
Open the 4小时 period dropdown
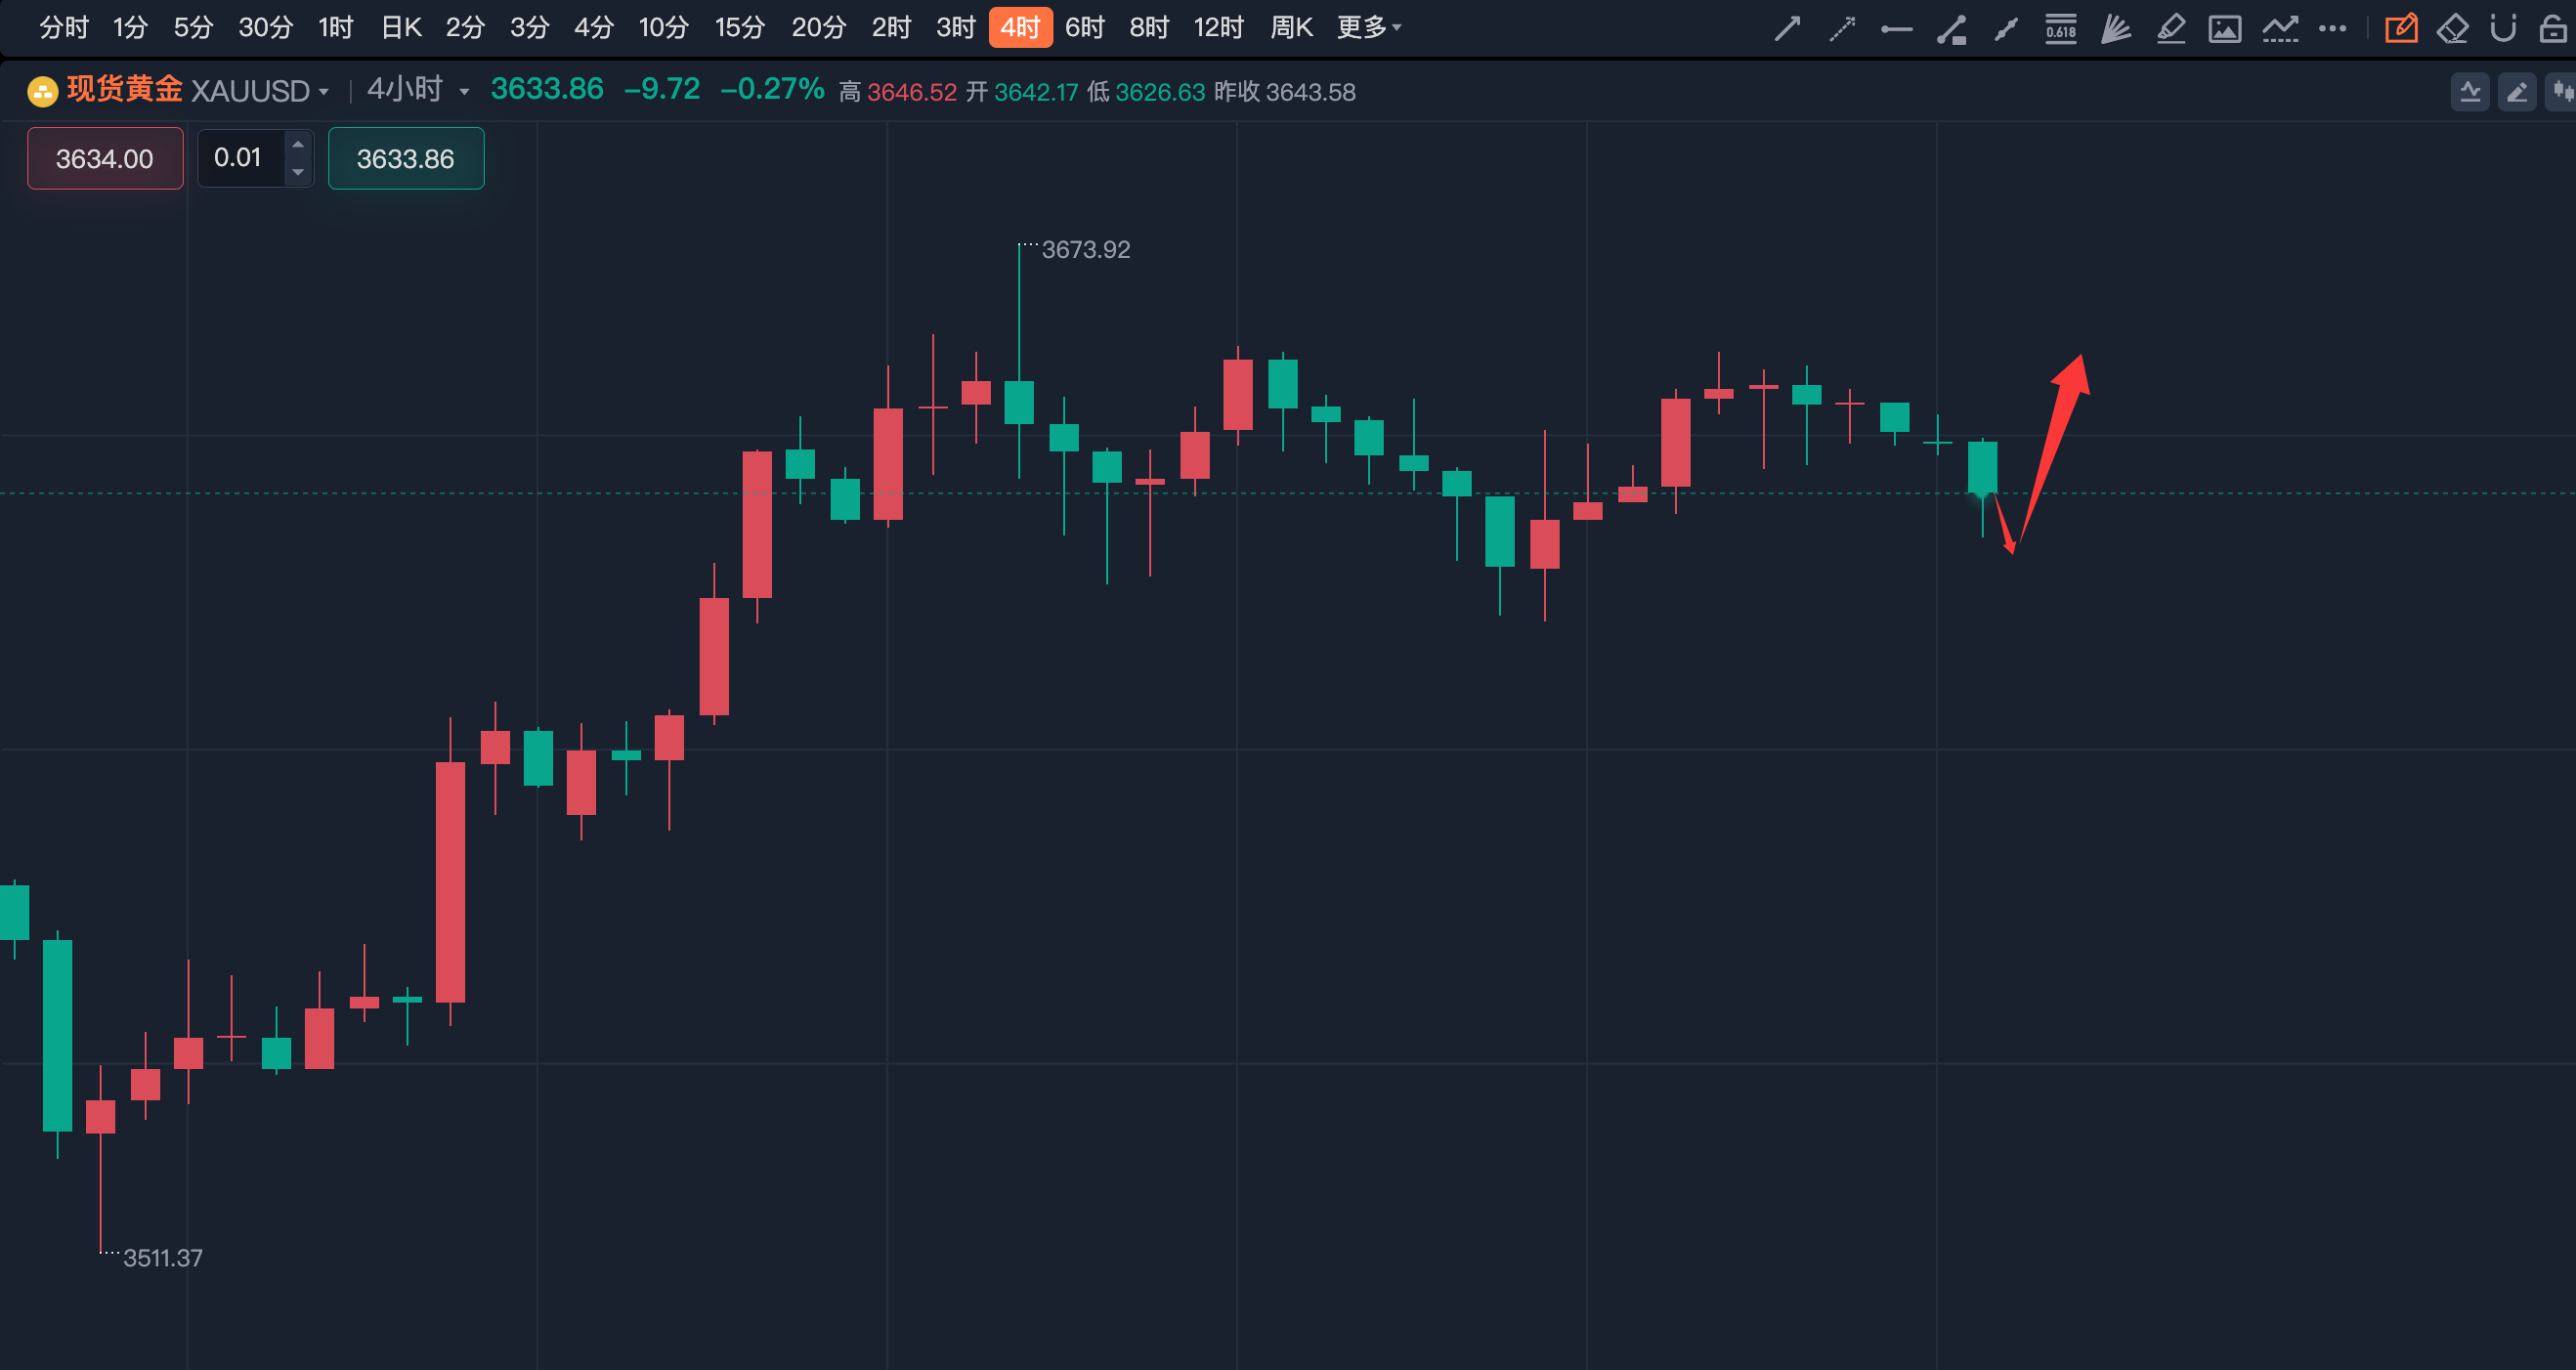[464, 92]
